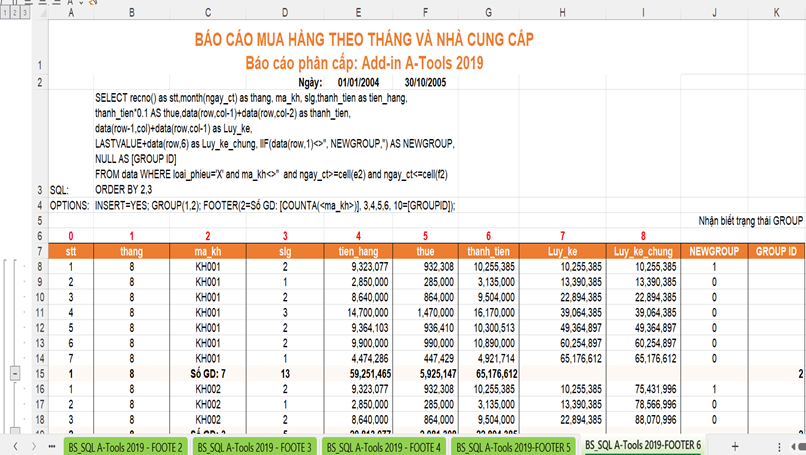The height and width of the screenshot is (455, 806).
Task: Select column E header
Action: tap(358, 13)
